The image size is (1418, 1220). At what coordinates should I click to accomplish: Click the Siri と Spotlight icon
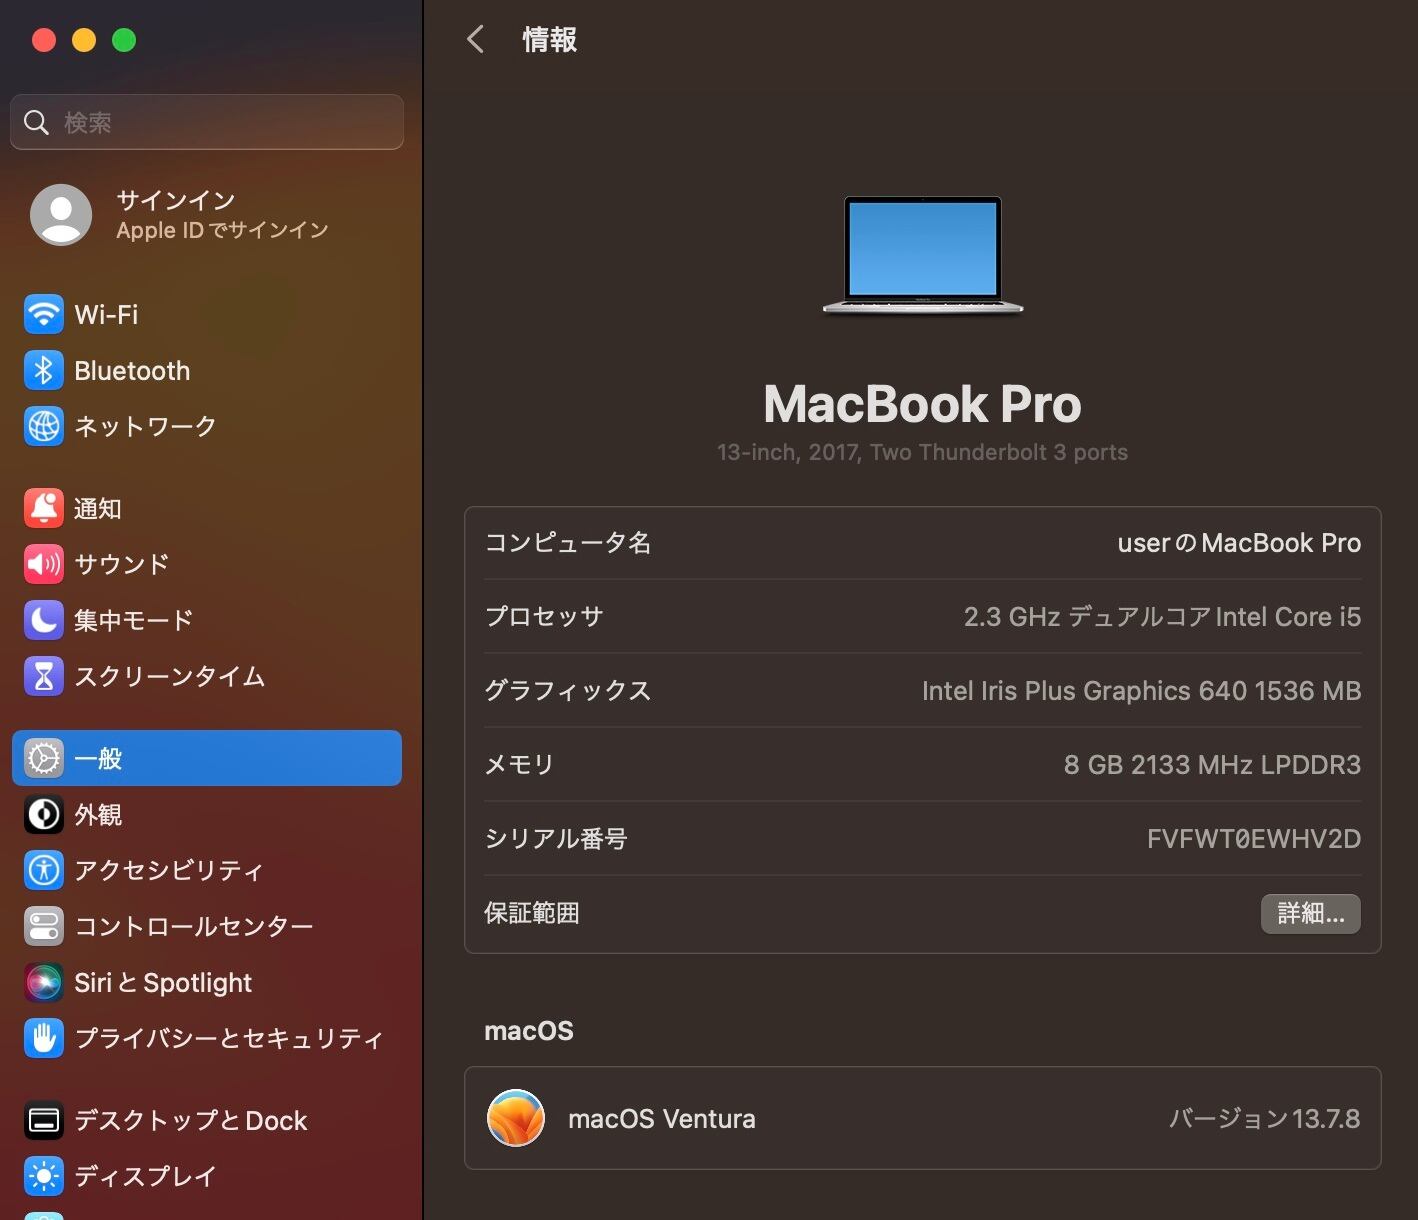click(44, 982)
